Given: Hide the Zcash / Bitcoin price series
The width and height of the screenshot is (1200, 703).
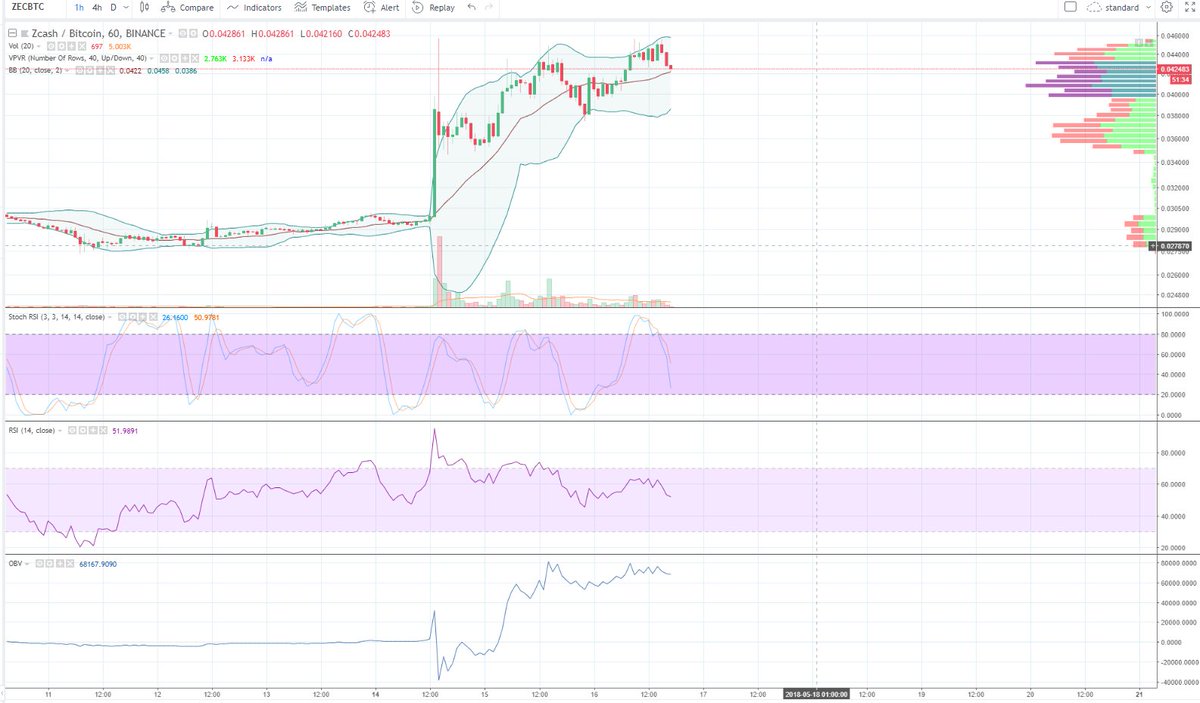Looking at the screenshot, I should tap(182, 33).
